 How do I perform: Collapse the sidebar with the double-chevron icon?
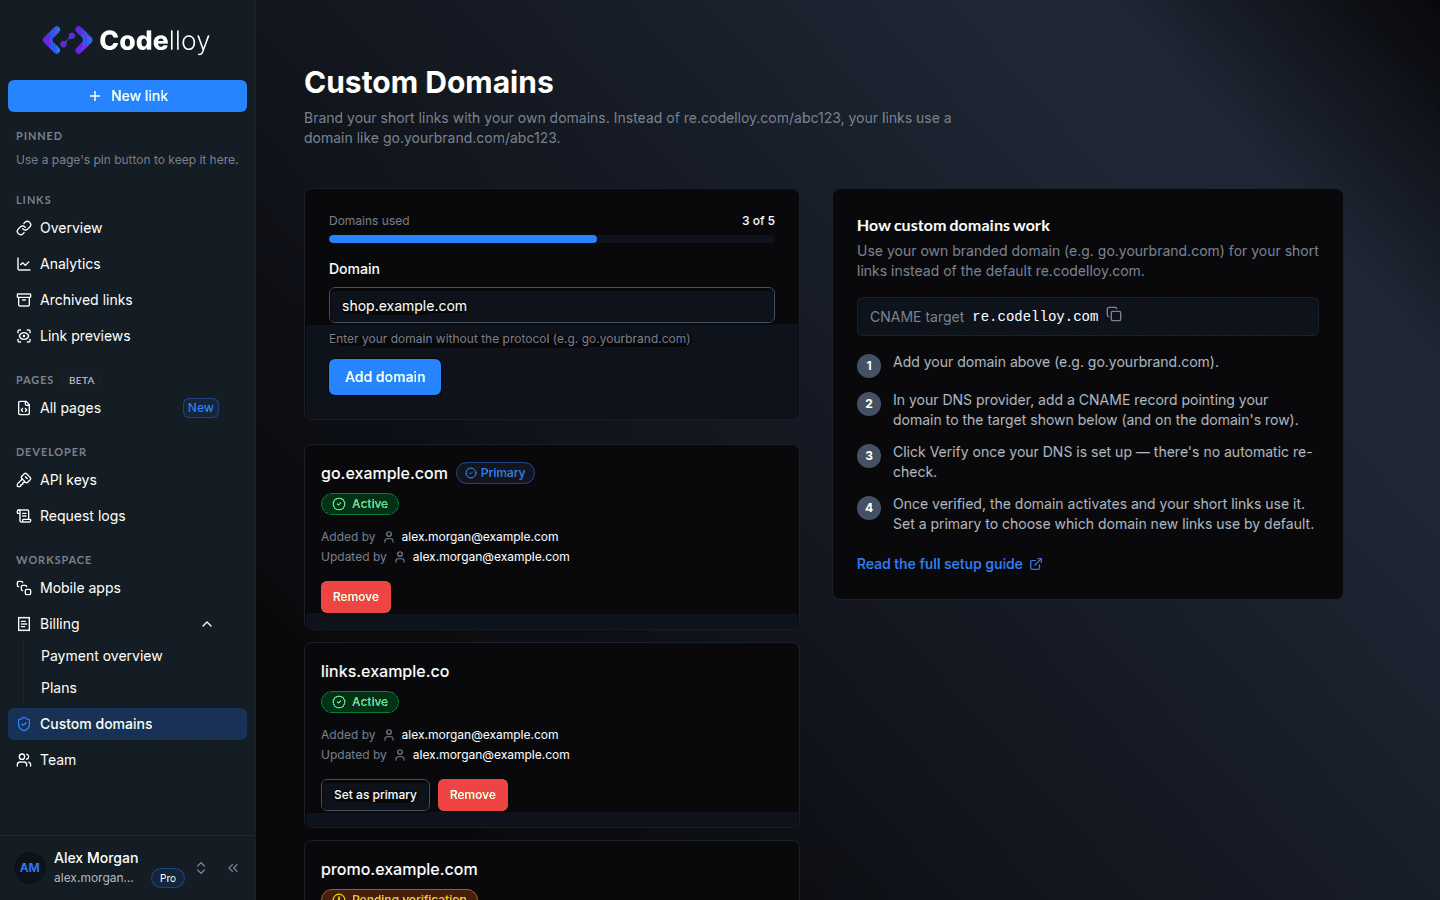[233, 868]
